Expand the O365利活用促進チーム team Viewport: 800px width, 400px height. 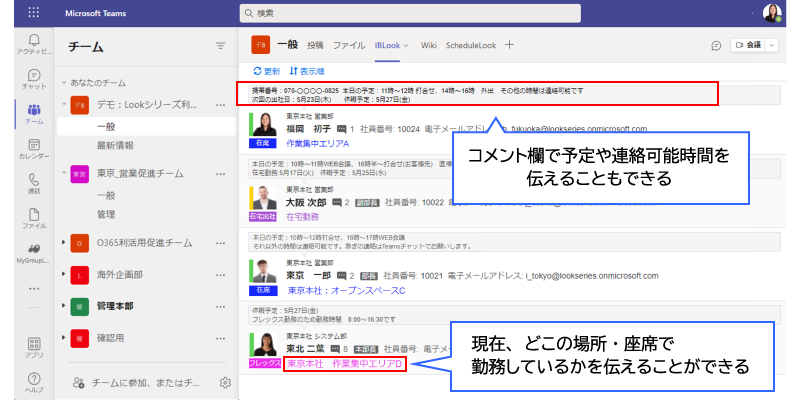pos(65,242)
